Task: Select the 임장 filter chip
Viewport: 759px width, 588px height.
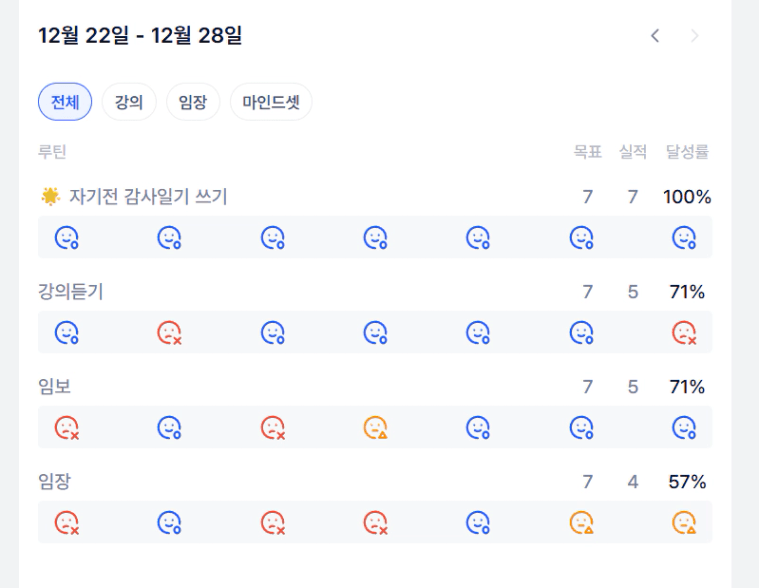Action: pyautogui.click(x=193, y=102)
